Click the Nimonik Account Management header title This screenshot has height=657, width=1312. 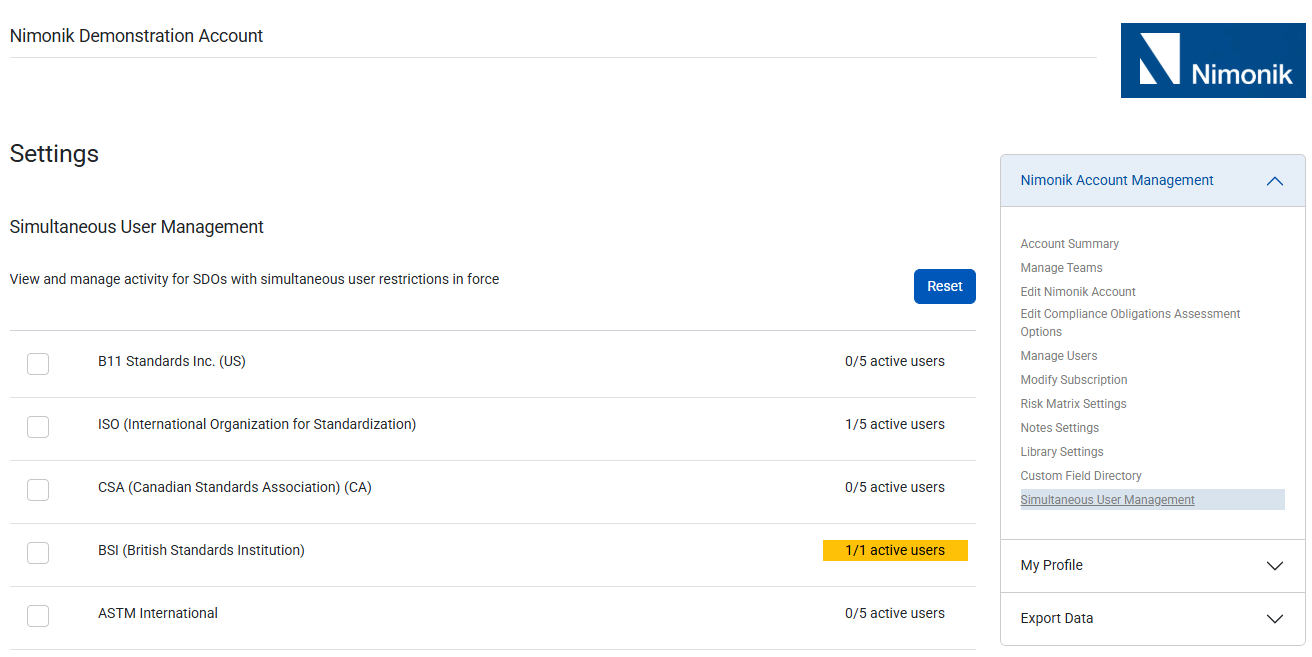click(1117, 181)
